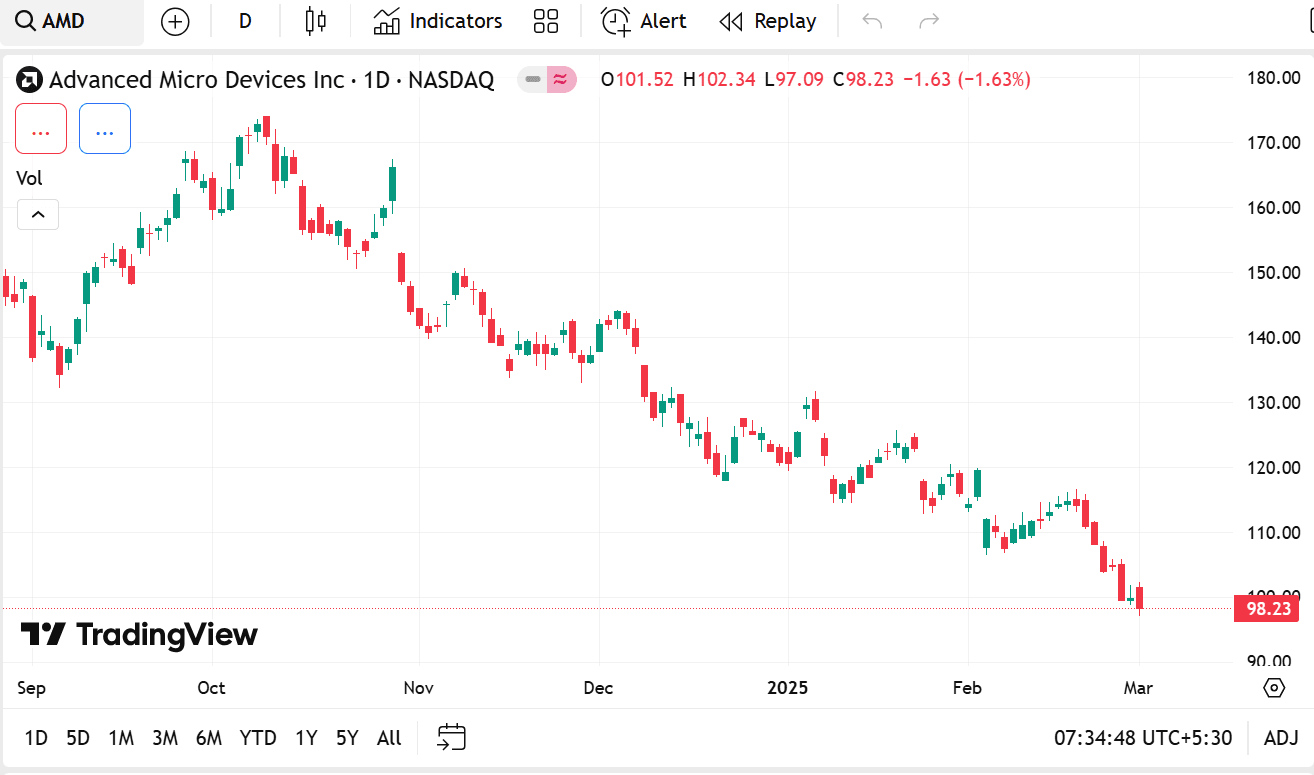
Task: Open indicator templates grid icon
Action: coord(546,22)
